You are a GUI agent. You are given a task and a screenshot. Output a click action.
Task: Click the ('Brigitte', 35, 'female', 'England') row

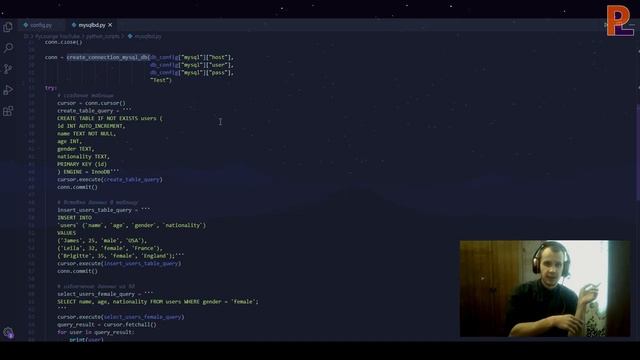click(120, 256)
